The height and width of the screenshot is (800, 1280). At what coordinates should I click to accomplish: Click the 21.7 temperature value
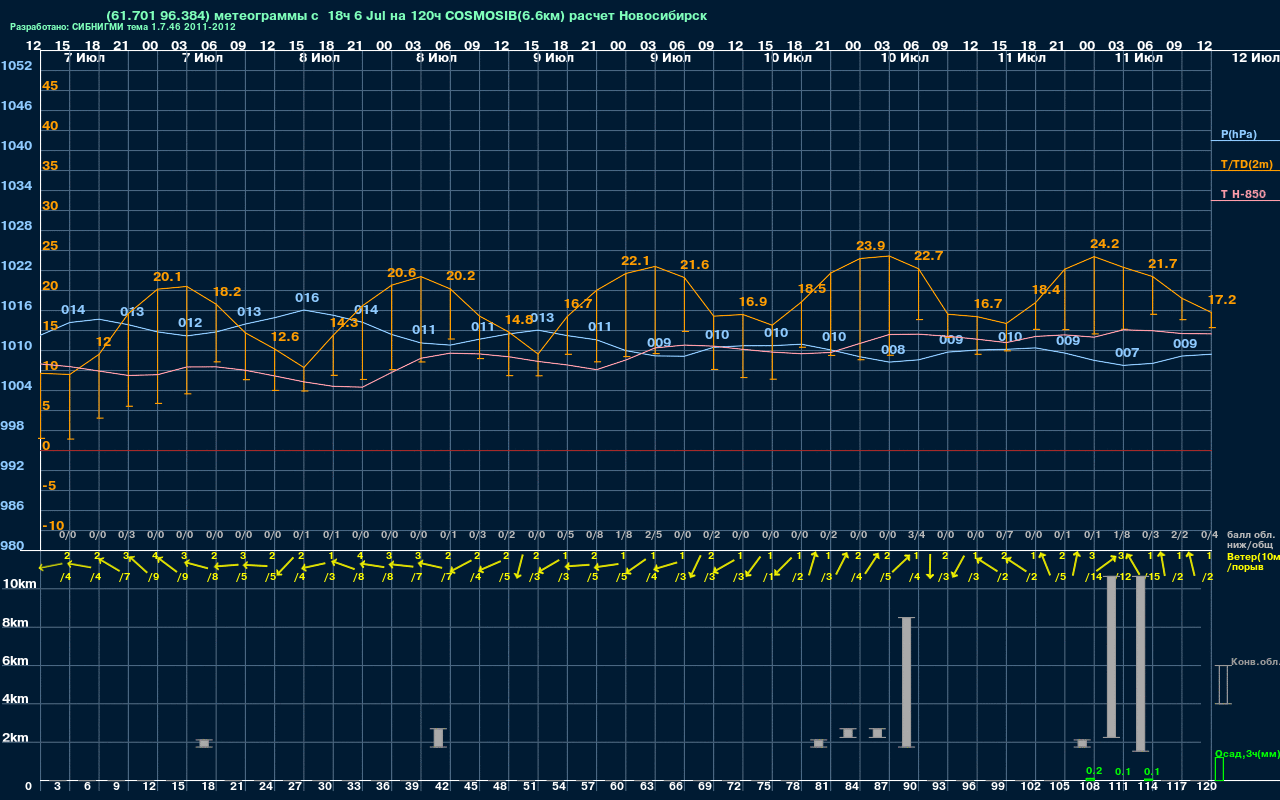(1162, 264)
